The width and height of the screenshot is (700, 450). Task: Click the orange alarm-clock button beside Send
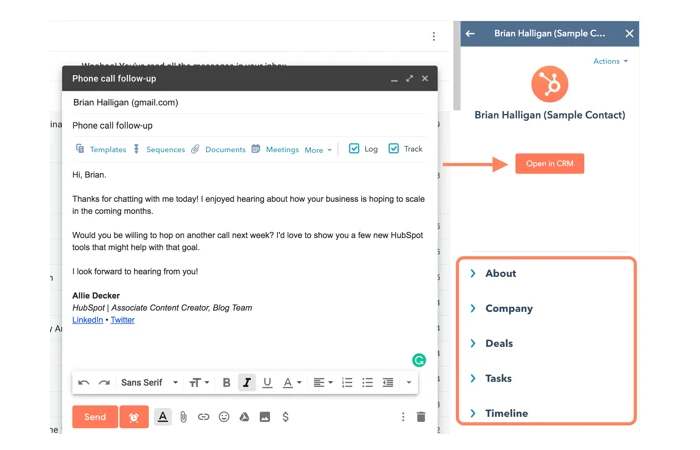[134, 417]
